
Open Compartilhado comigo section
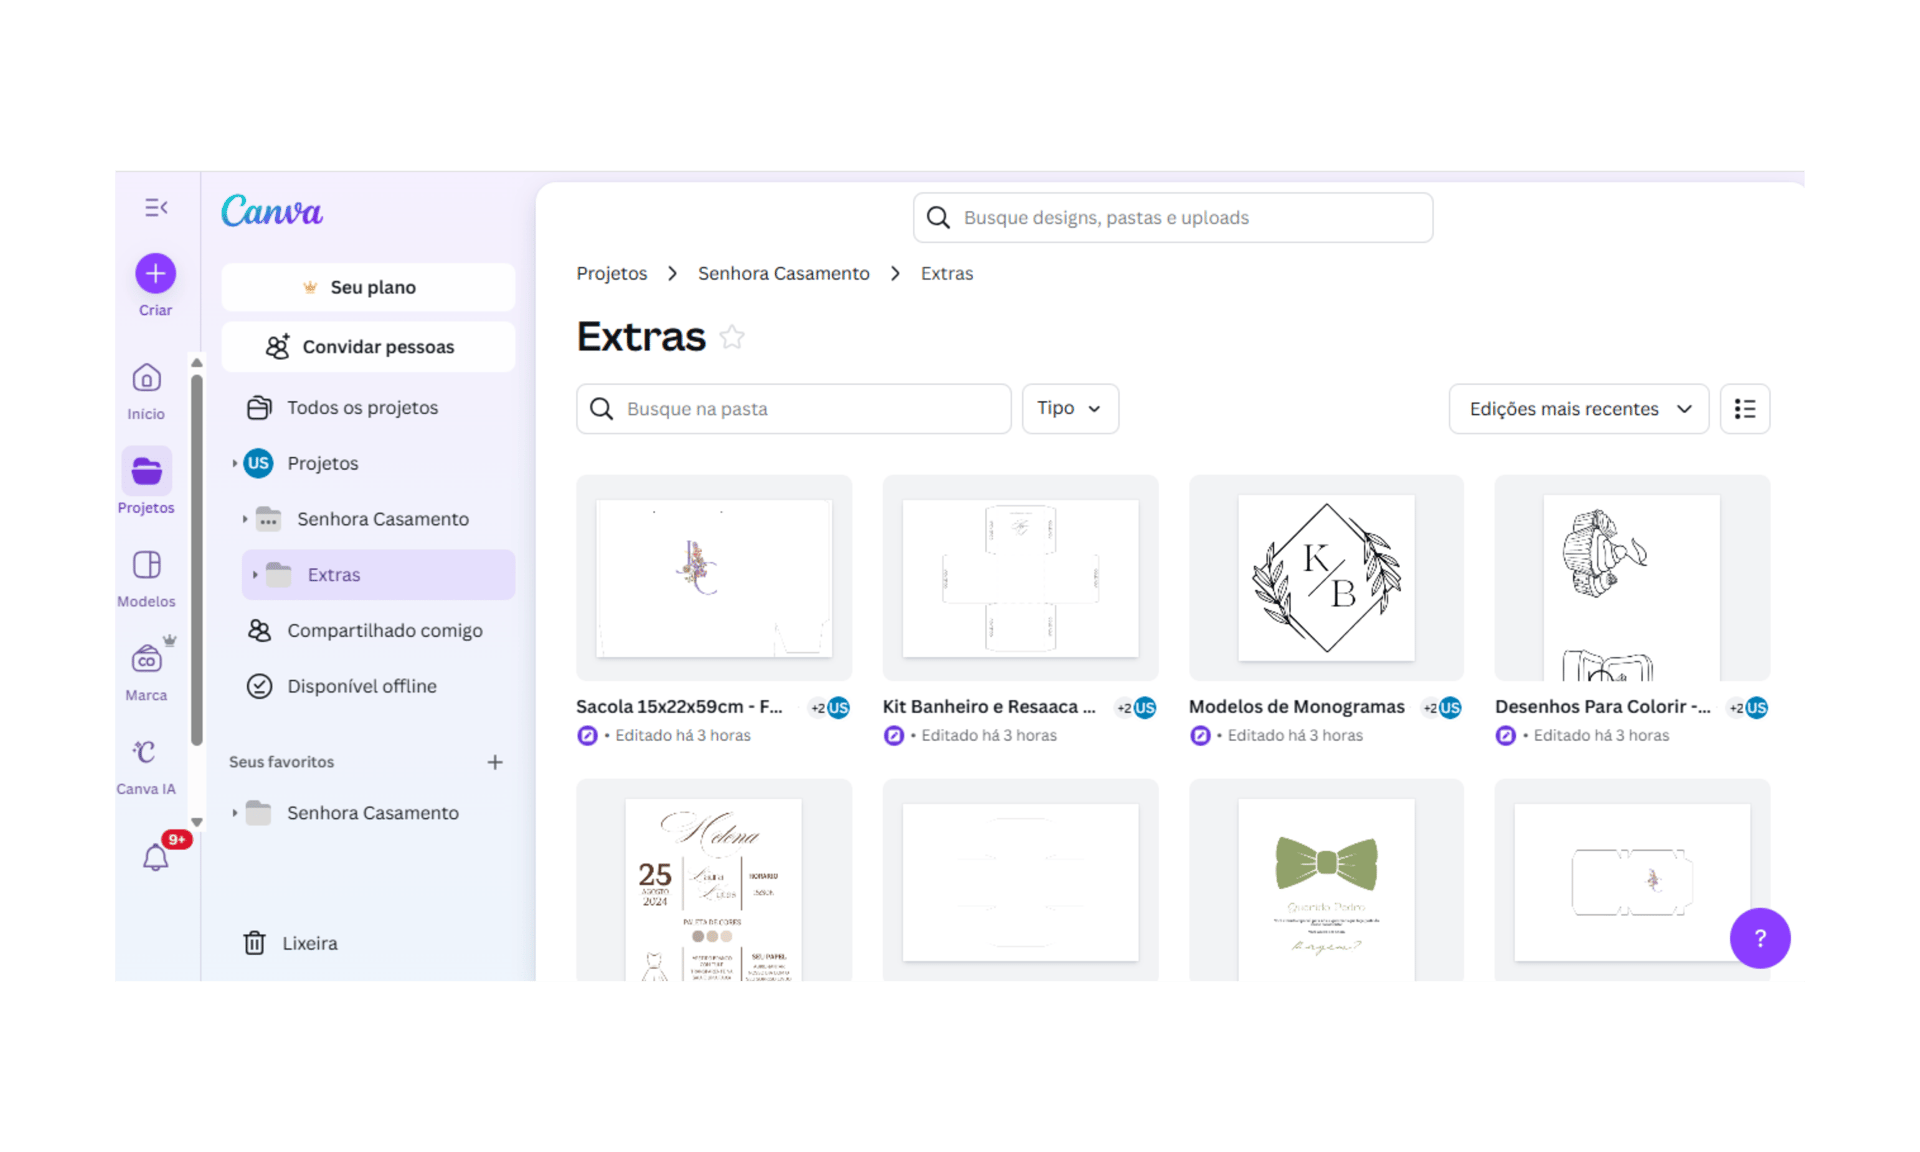pos(384,631)
